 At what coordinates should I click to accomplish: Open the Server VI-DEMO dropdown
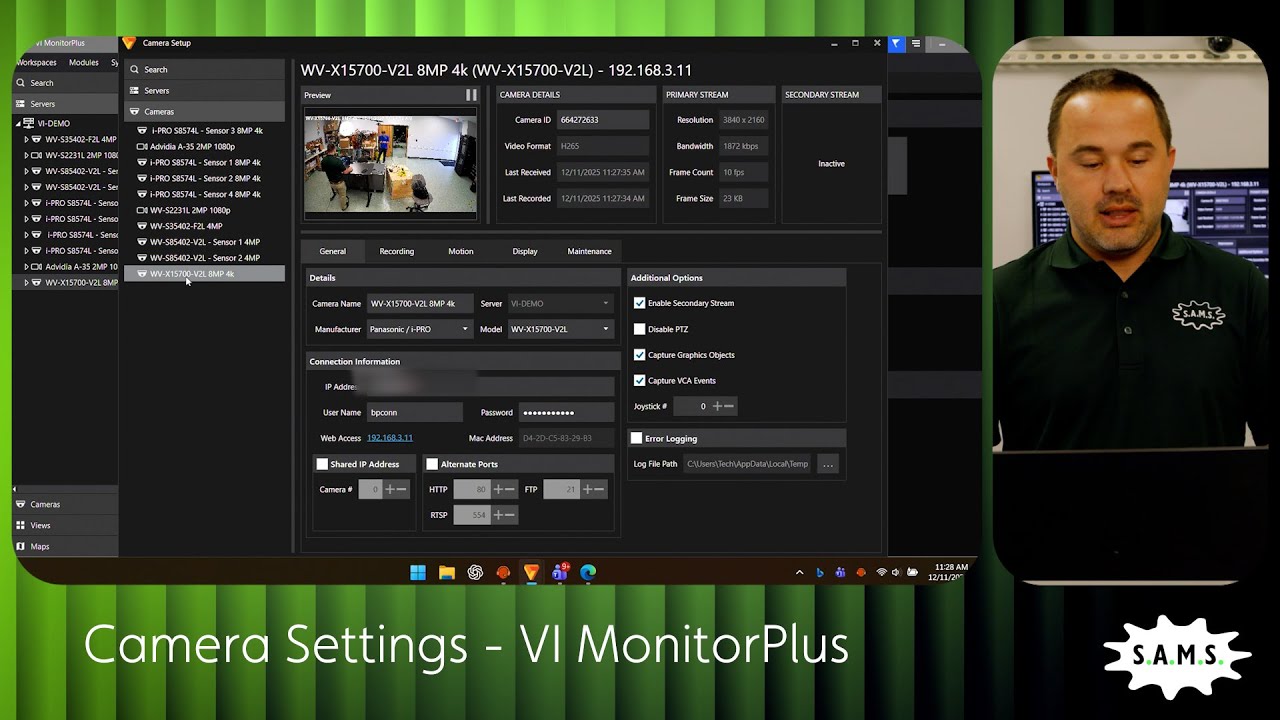[559, 303]
